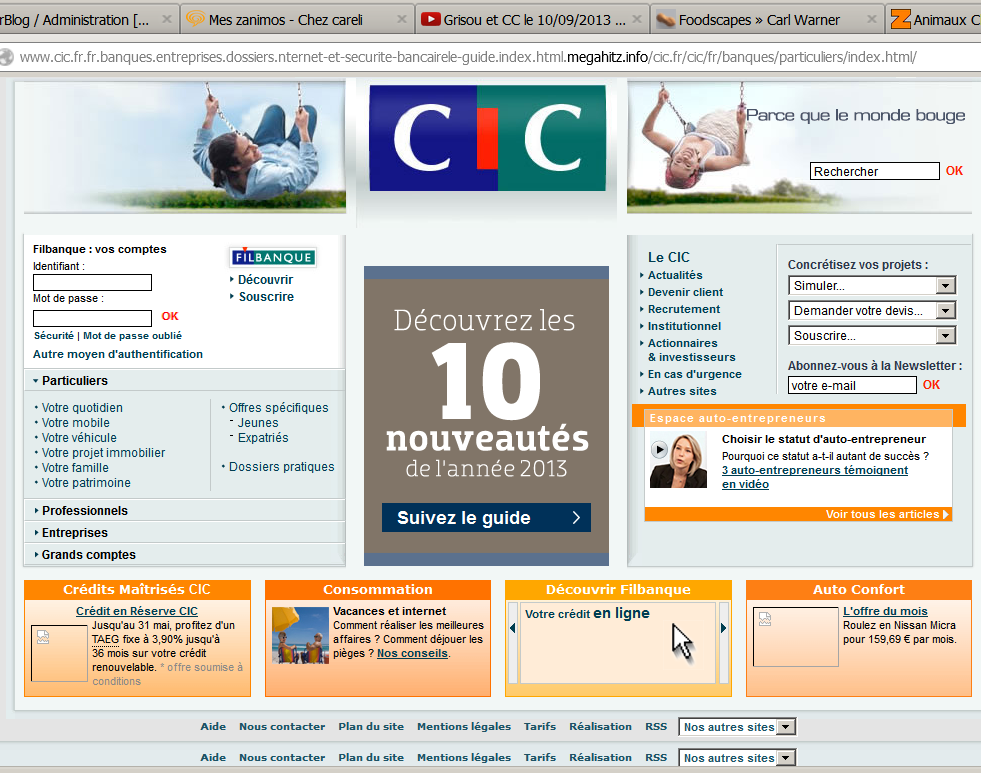Click the Mot de passe oublié link
The image size is (981, 773).
pyautogui.click(x=133, y=336)
